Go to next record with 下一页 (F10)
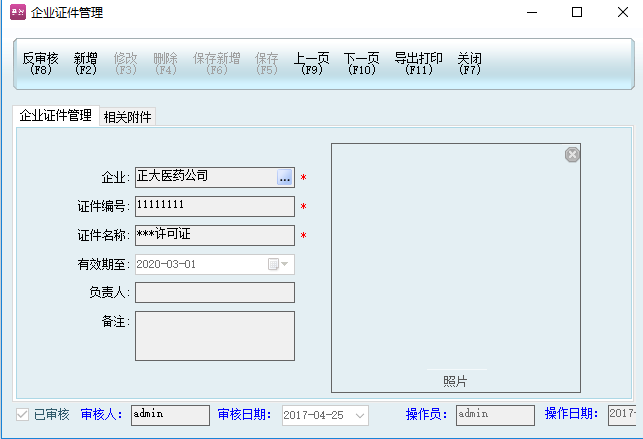This screenshot has width=643, height=439. (361, 64)
